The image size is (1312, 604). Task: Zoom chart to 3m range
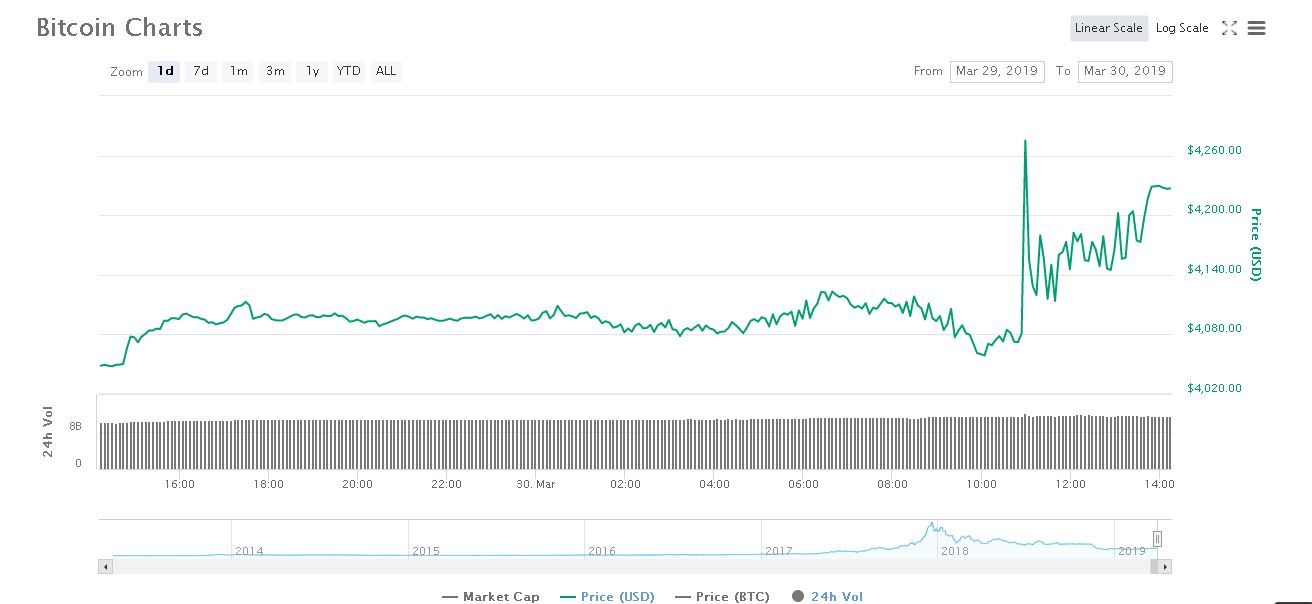(x=275, y=71)
